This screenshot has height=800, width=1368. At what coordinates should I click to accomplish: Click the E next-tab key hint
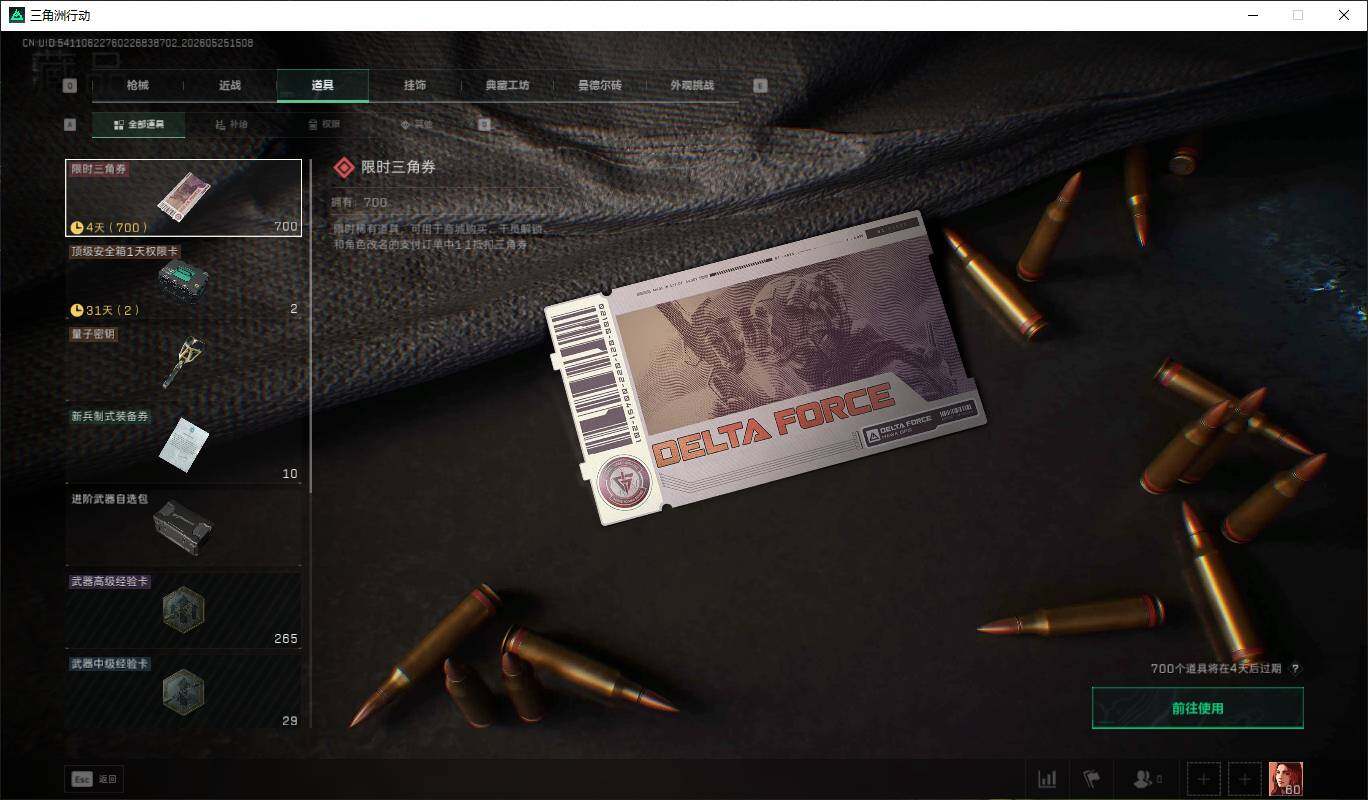(760, 86)
